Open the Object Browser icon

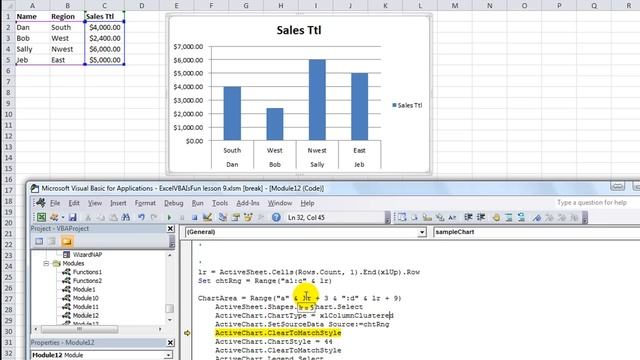[248, 218]
